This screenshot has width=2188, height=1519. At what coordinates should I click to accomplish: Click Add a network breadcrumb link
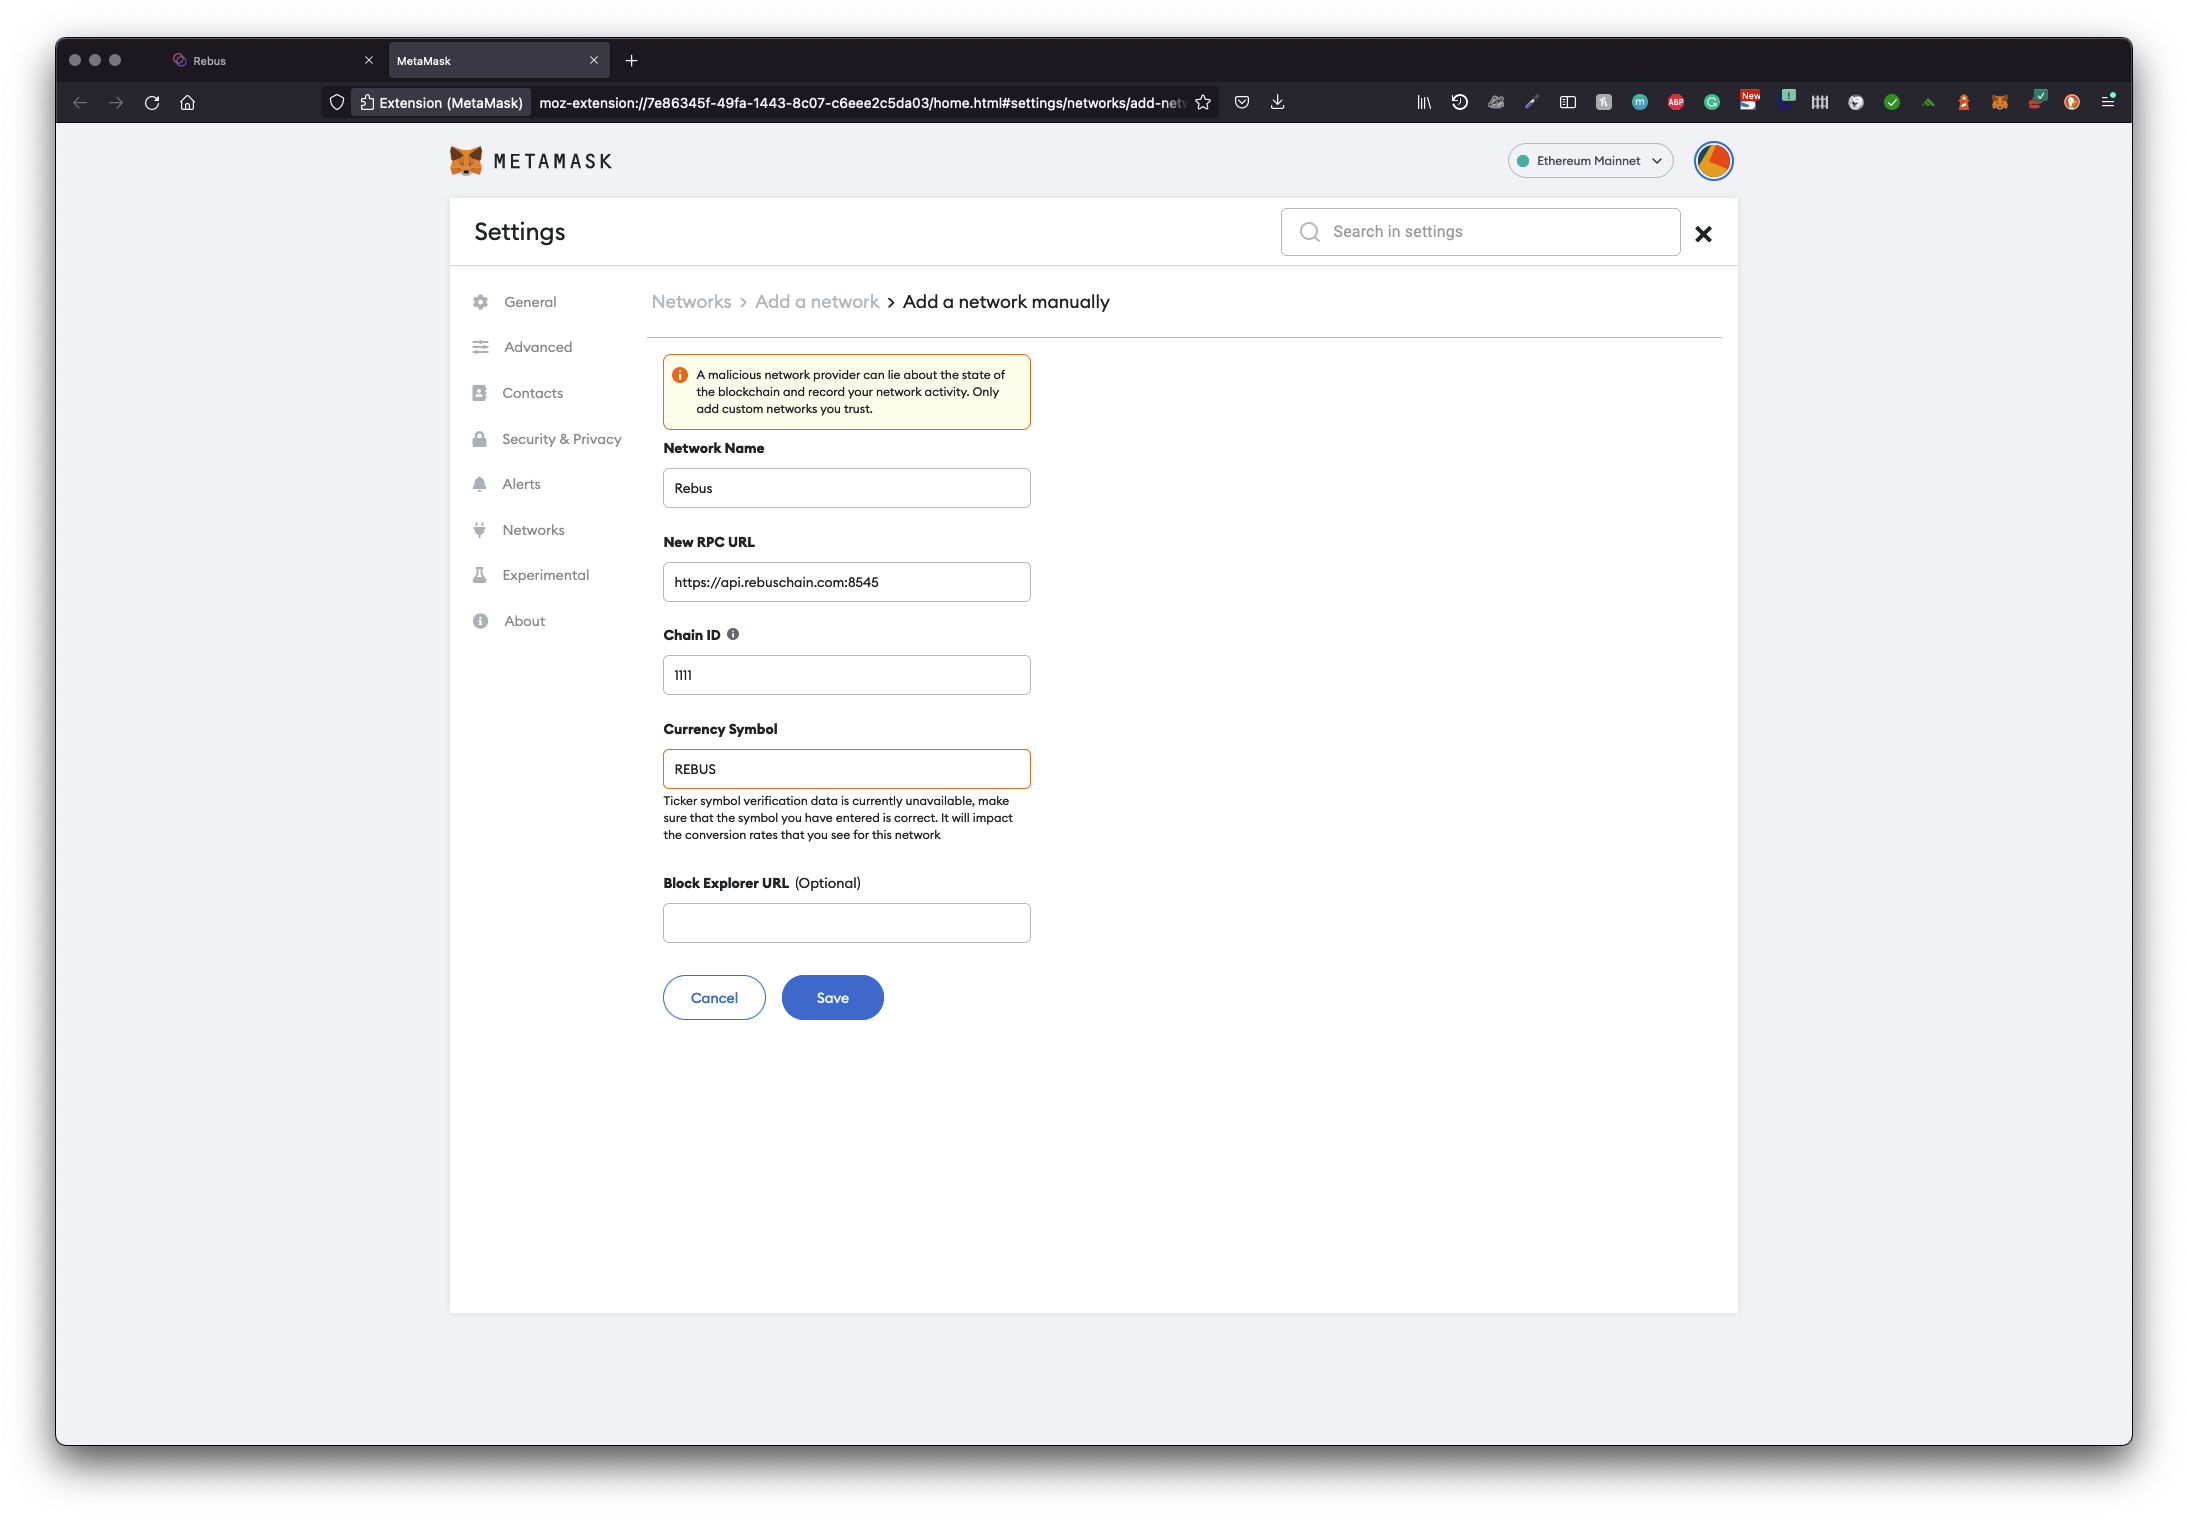pos(817,302)
